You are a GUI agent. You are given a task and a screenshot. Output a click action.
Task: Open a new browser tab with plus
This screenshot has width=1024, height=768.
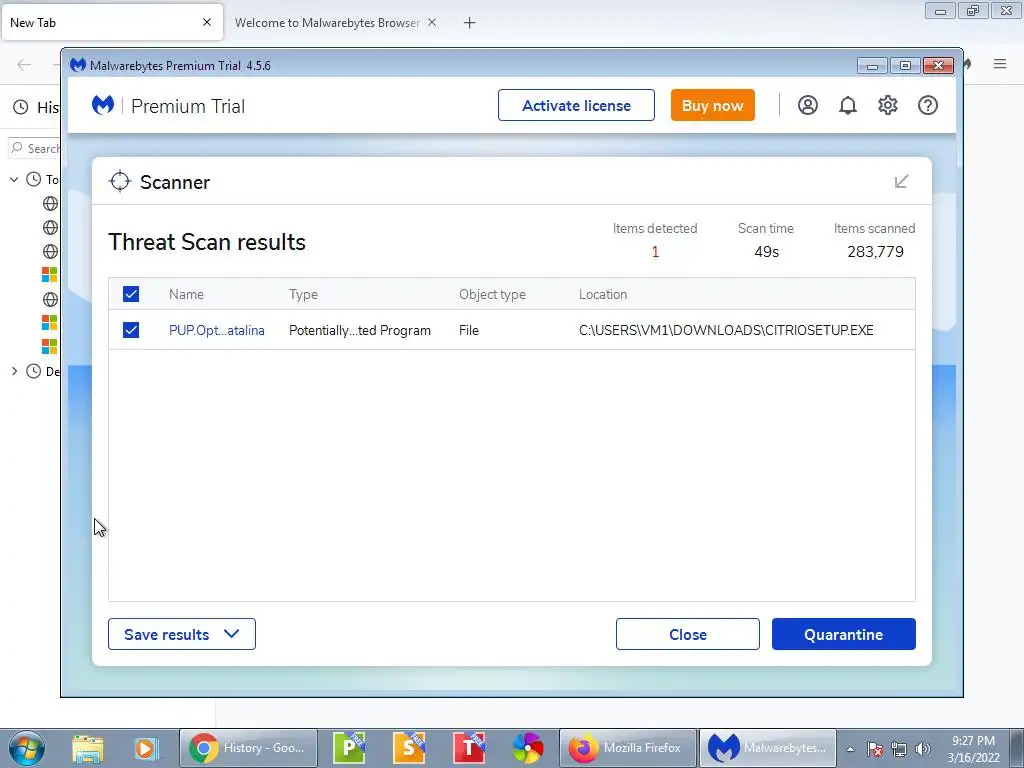point(469,23)
